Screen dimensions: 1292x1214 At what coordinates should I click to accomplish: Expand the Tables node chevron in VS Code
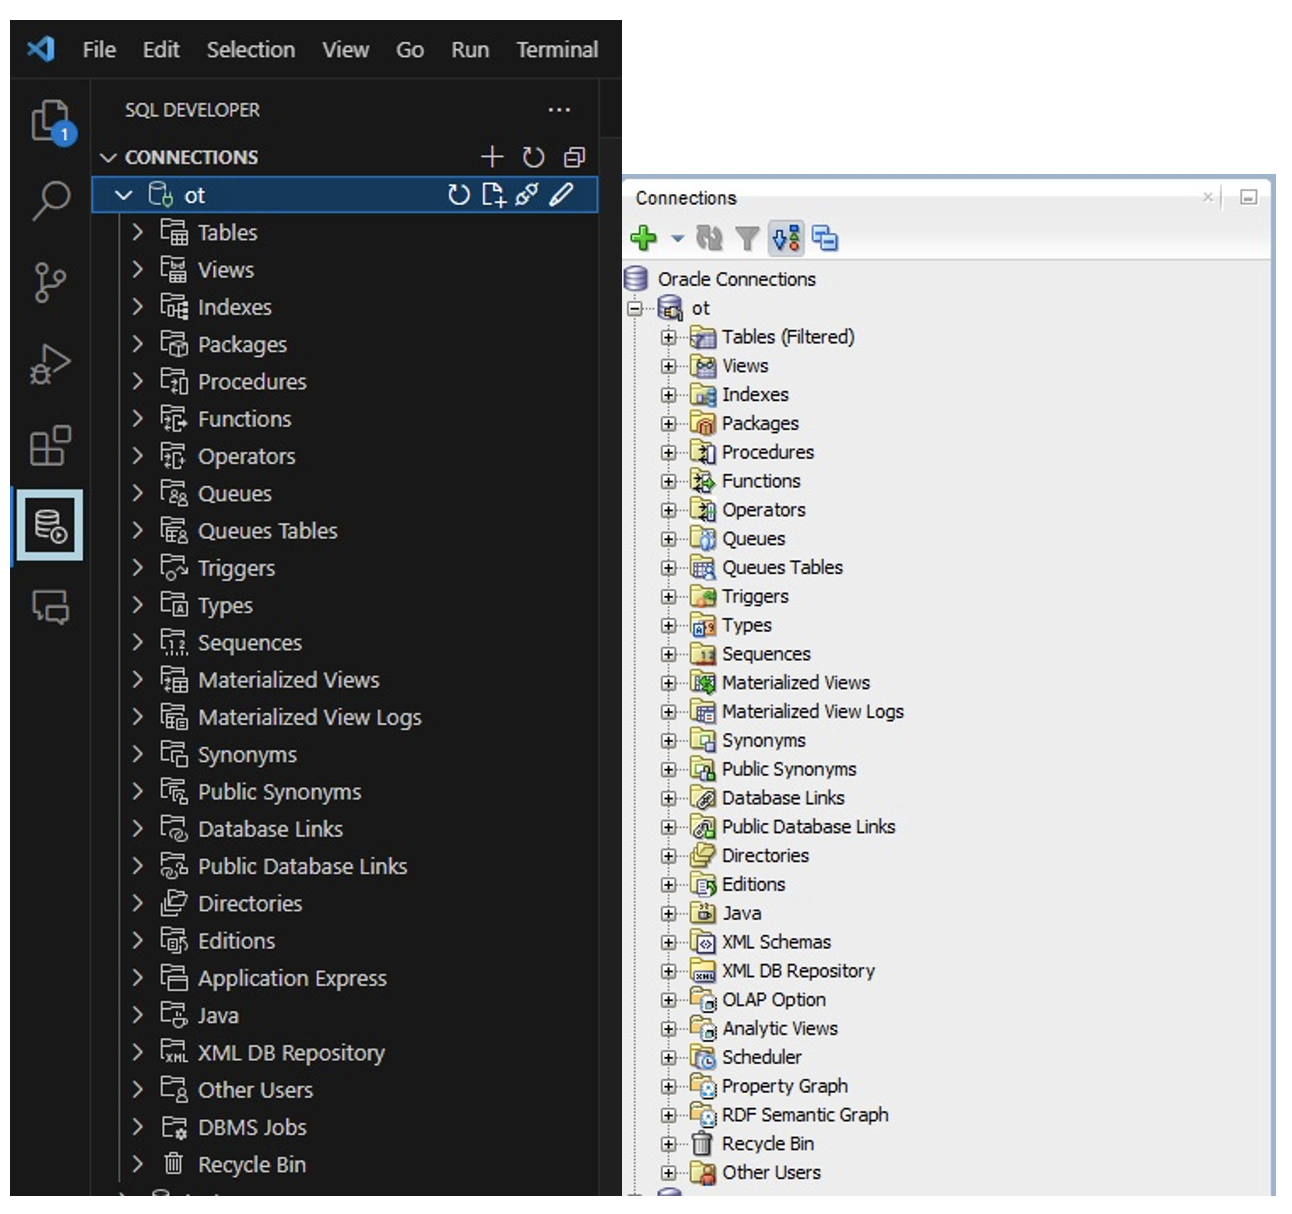(138, 232)
